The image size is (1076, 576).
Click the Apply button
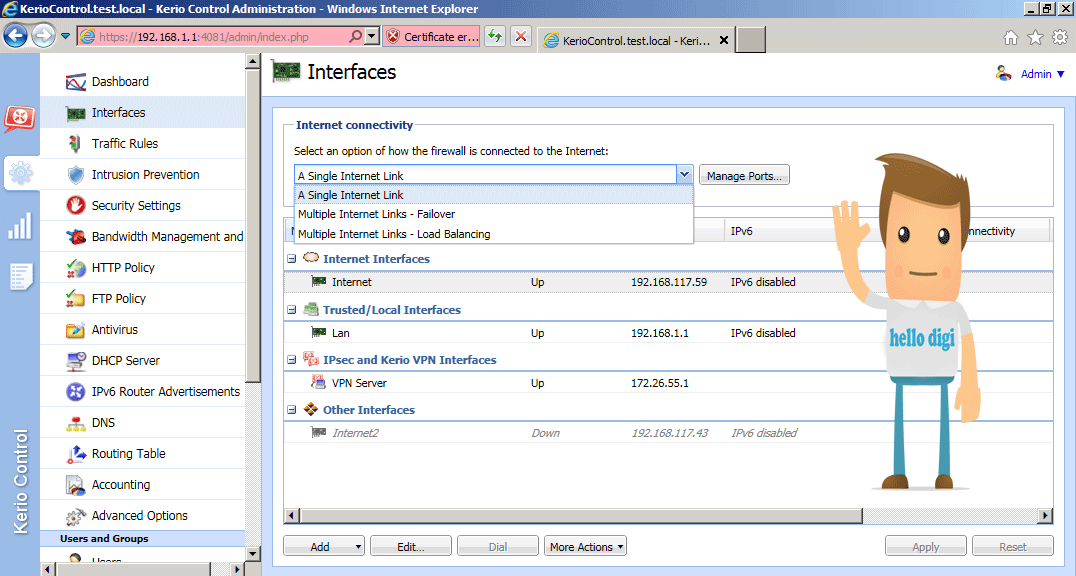[925, 546]
